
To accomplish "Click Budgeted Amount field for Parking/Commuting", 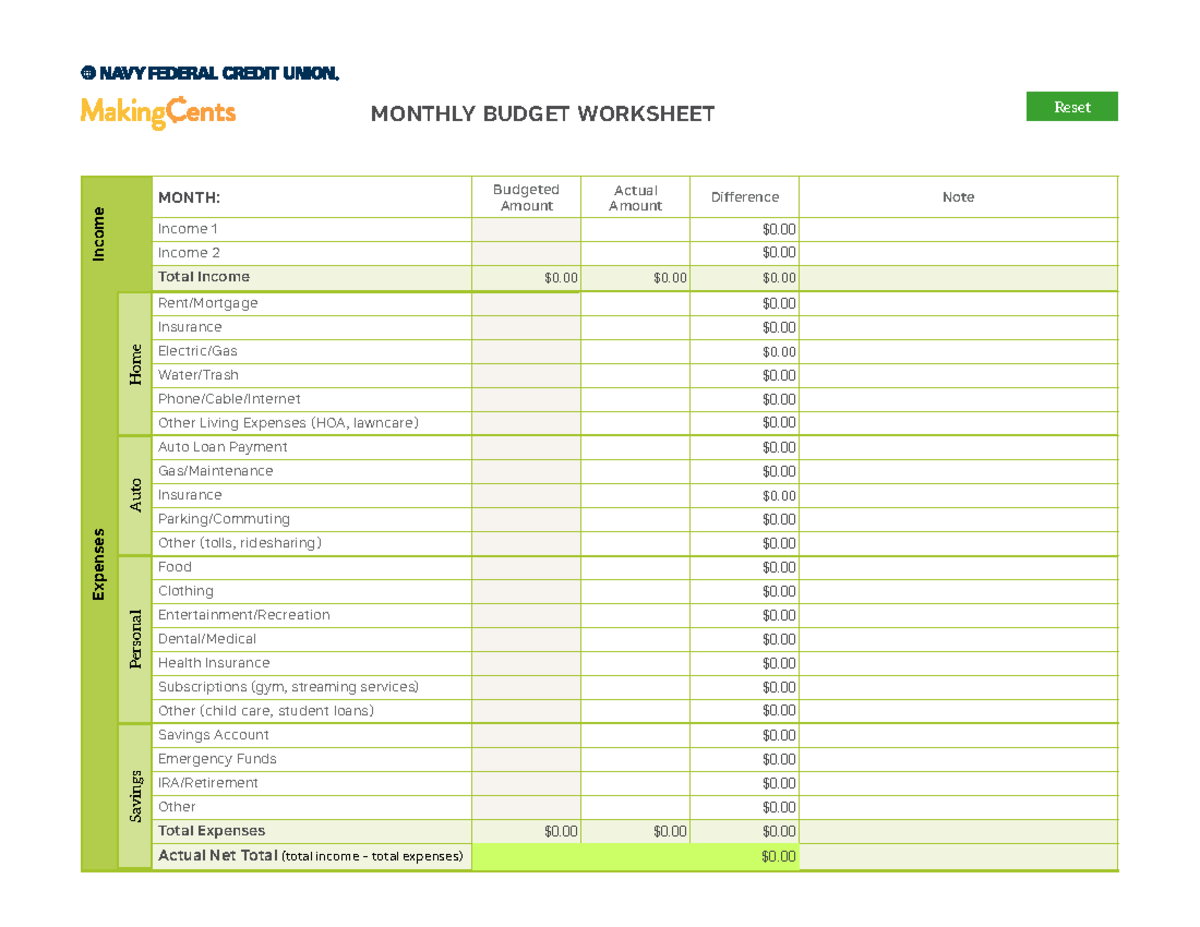I will point(526,519).
